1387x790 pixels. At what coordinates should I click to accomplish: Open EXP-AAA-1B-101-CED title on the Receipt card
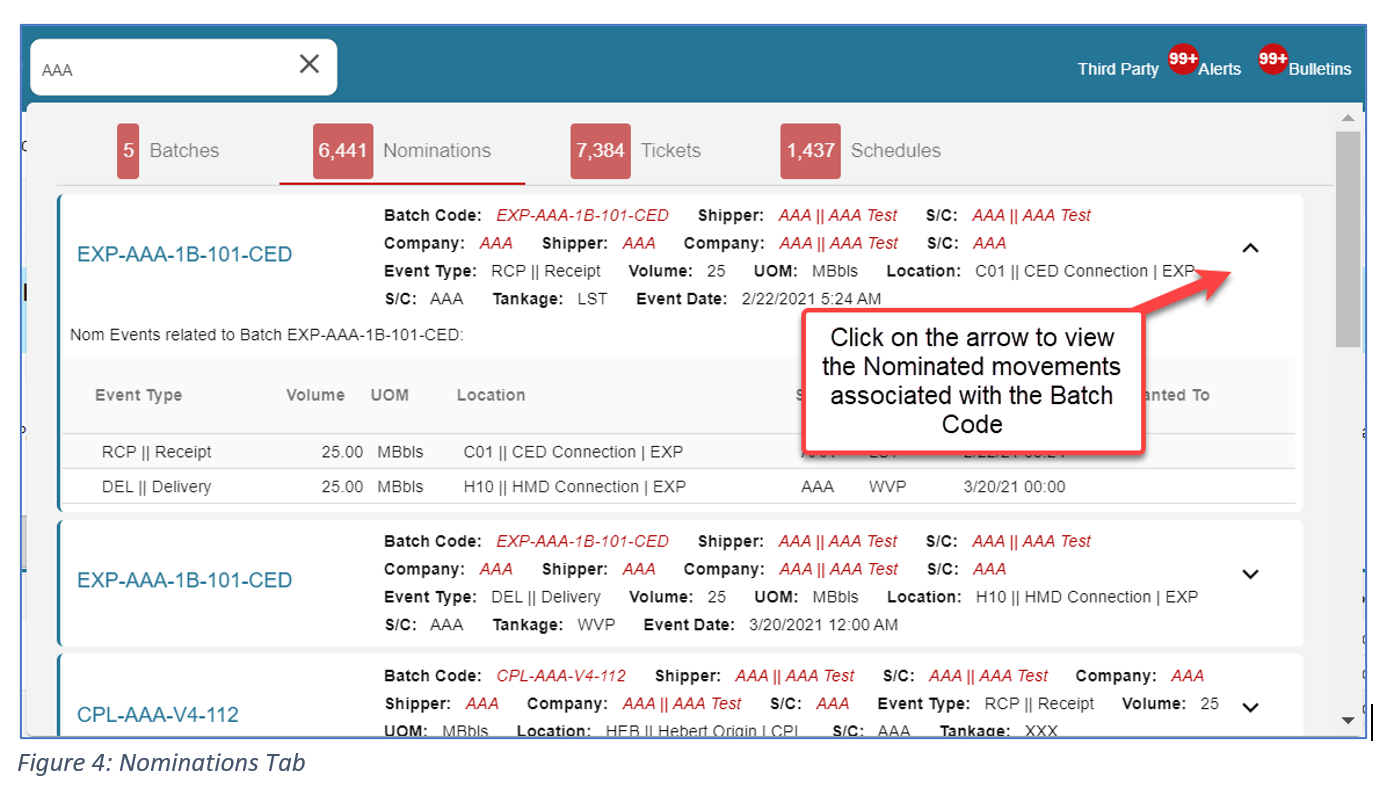(x=185, y=255)
